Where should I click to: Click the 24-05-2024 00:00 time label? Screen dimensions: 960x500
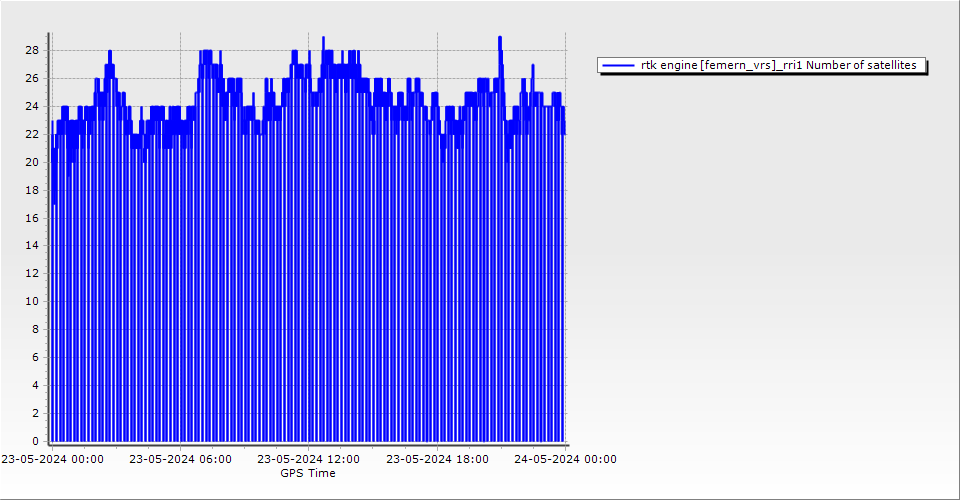click(565, 460)
